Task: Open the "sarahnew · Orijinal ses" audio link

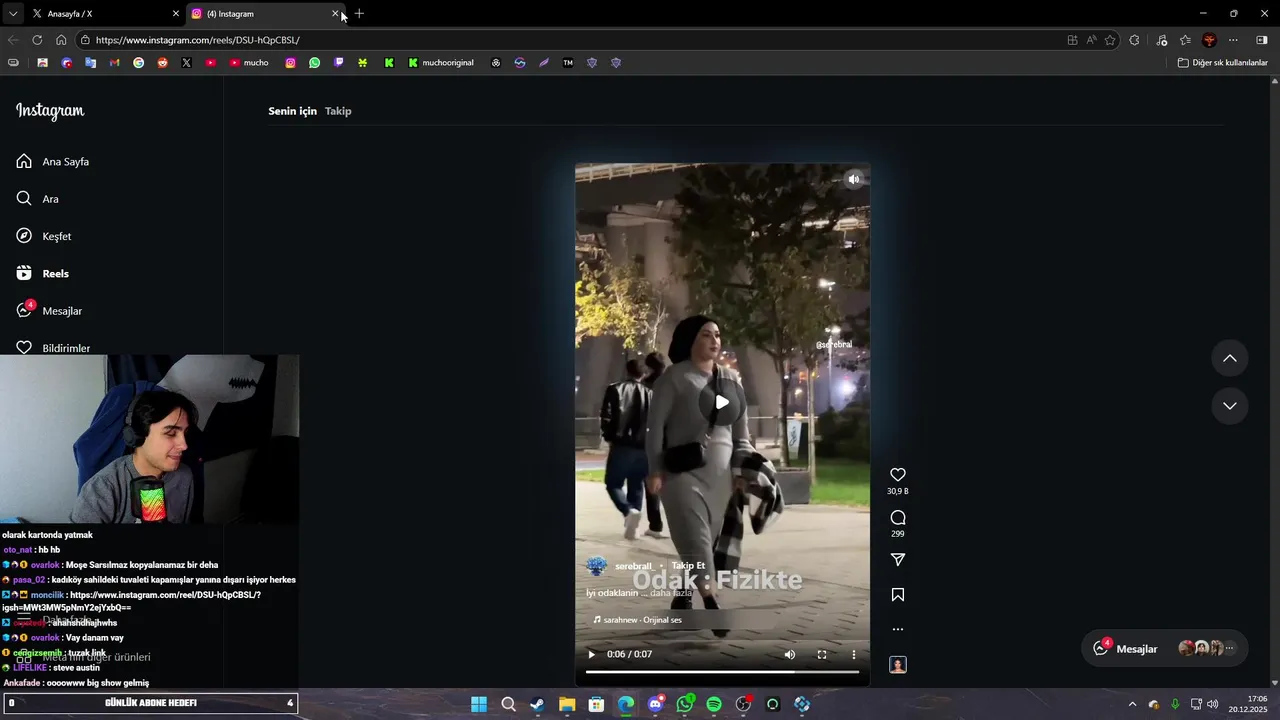Action: 638,620
